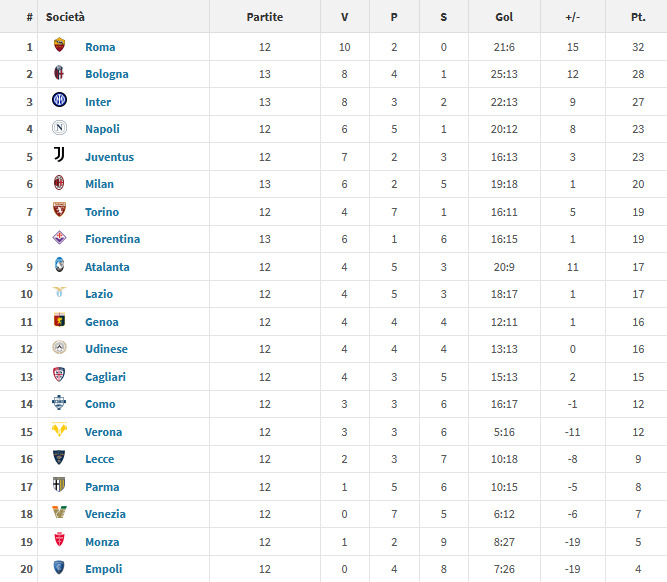Sort table by Pt. column header
This screenshot has height=582, width=667.
pos(638,17)
